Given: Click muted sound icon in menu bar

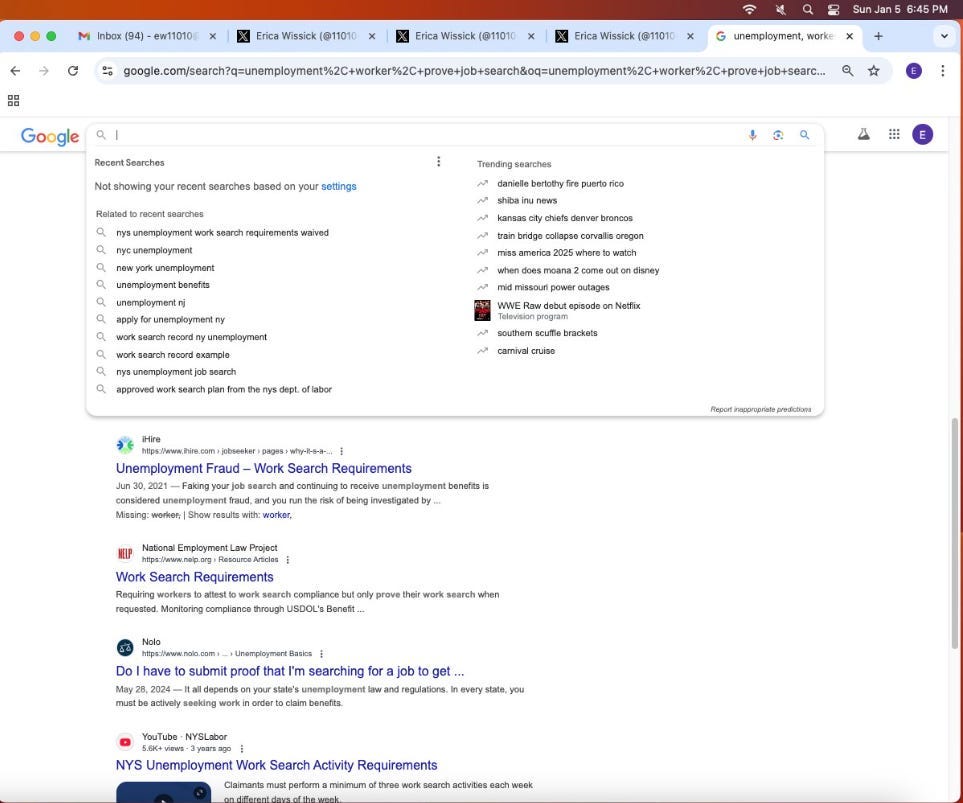Looking at the screenshot, I should [781, 9].
